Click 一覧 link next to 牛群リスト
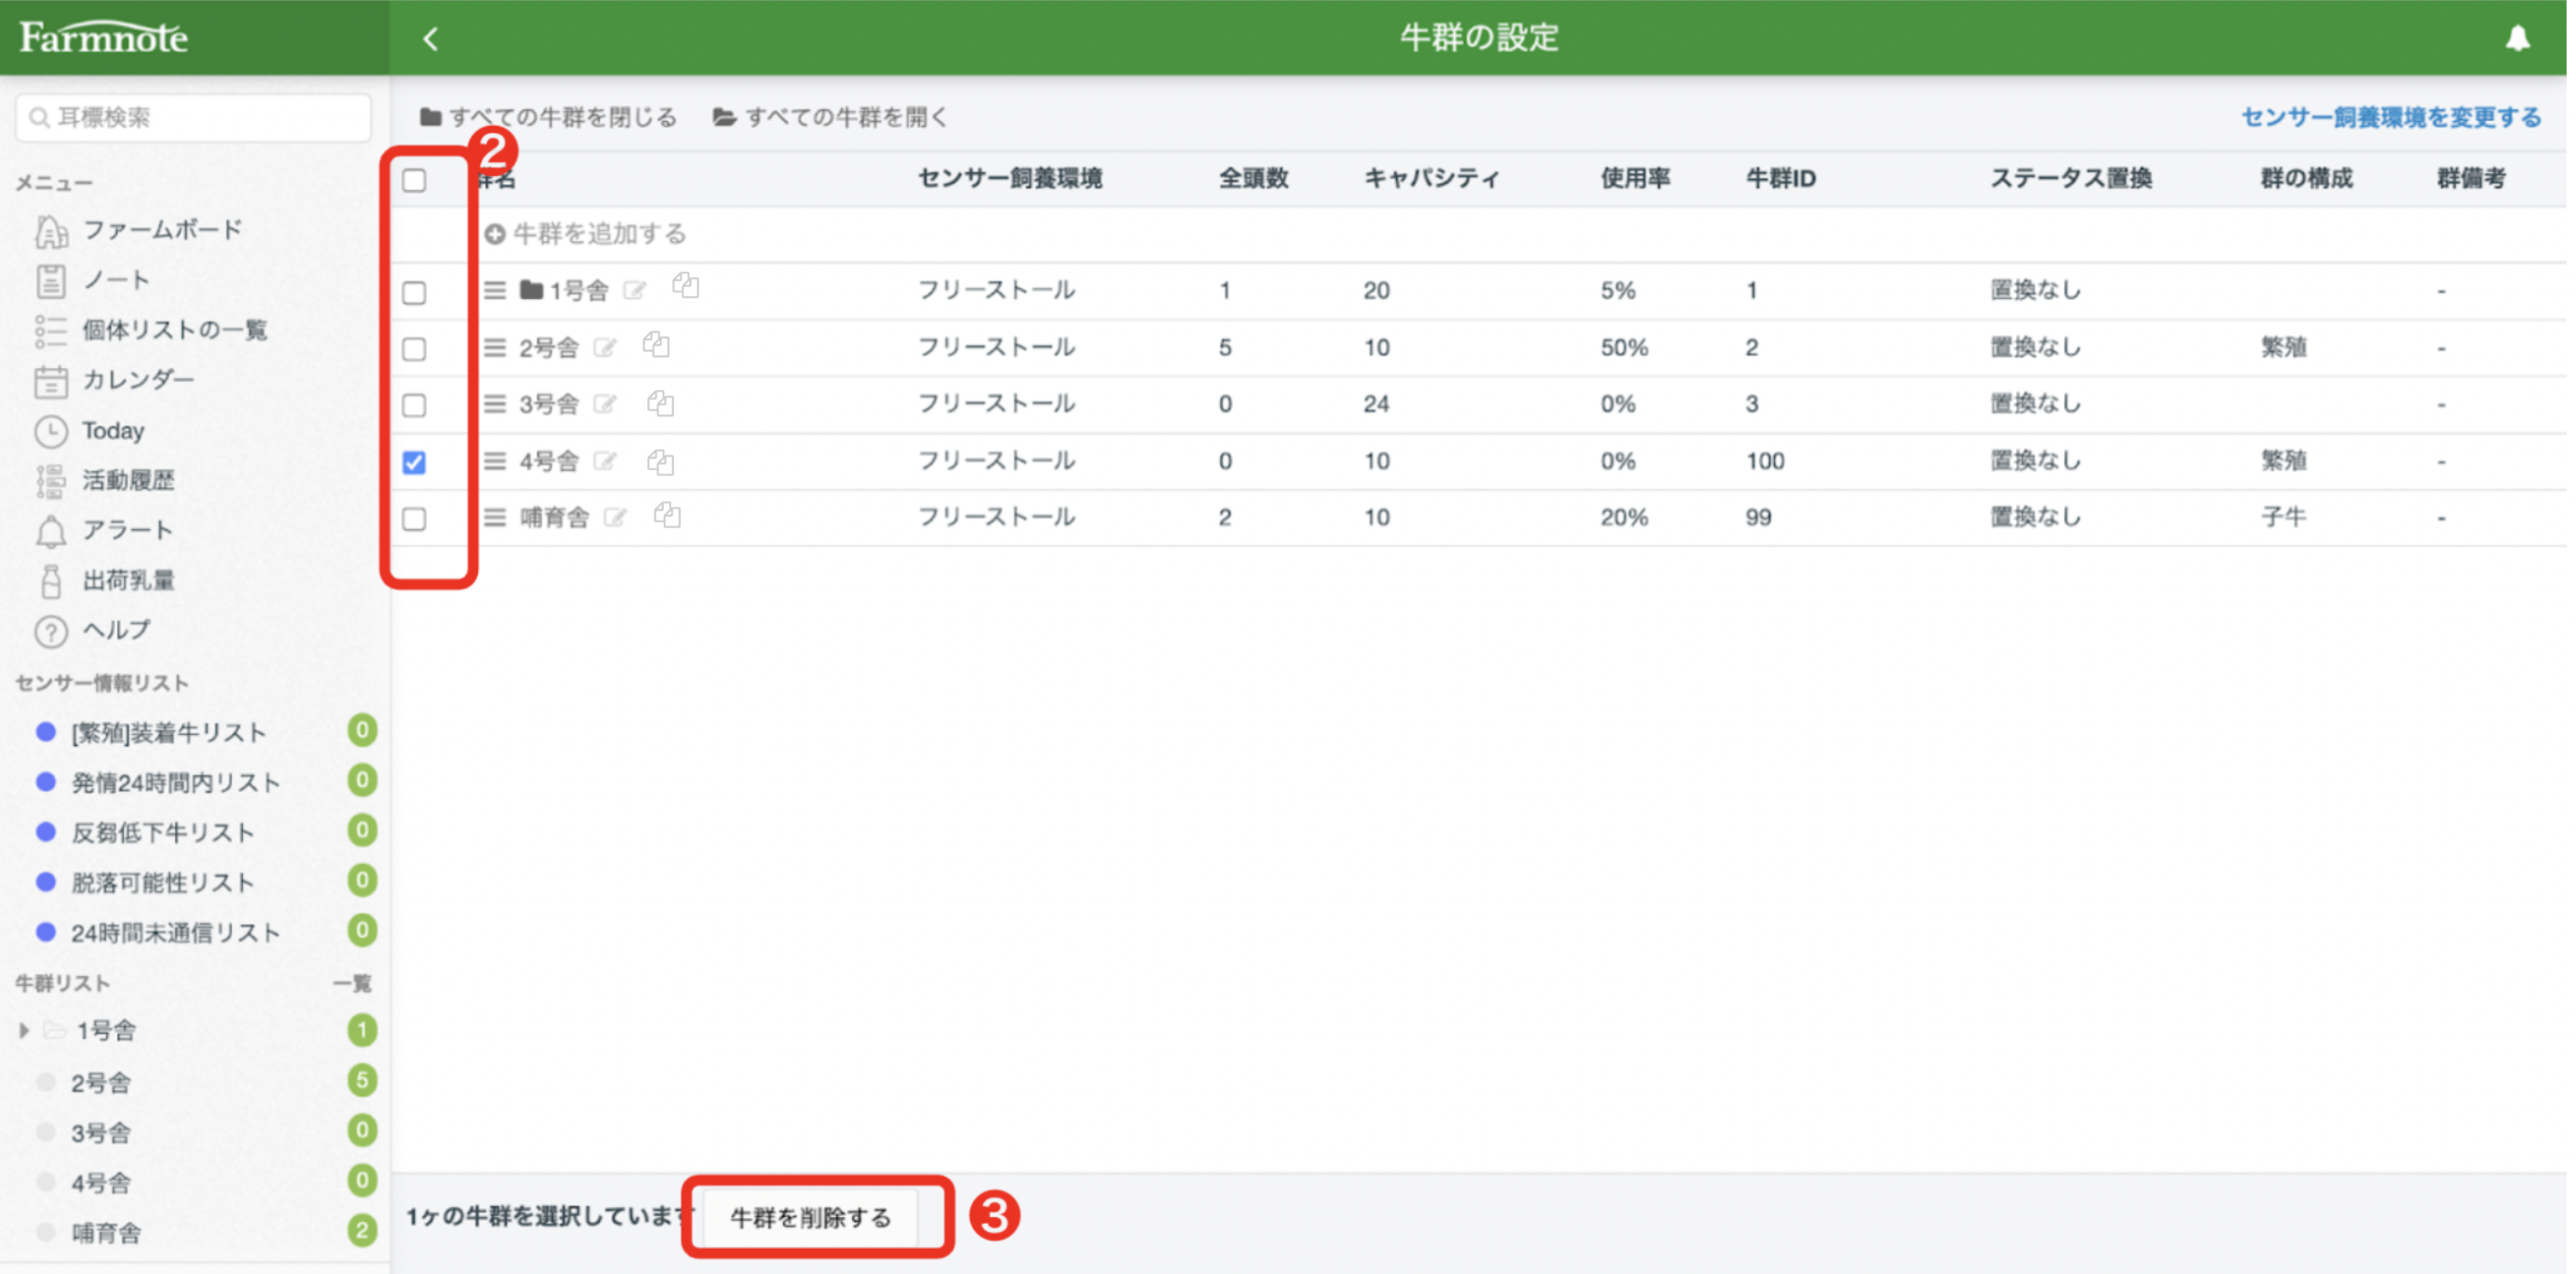Viewport: 2576px width, 1274px height. 352,984
